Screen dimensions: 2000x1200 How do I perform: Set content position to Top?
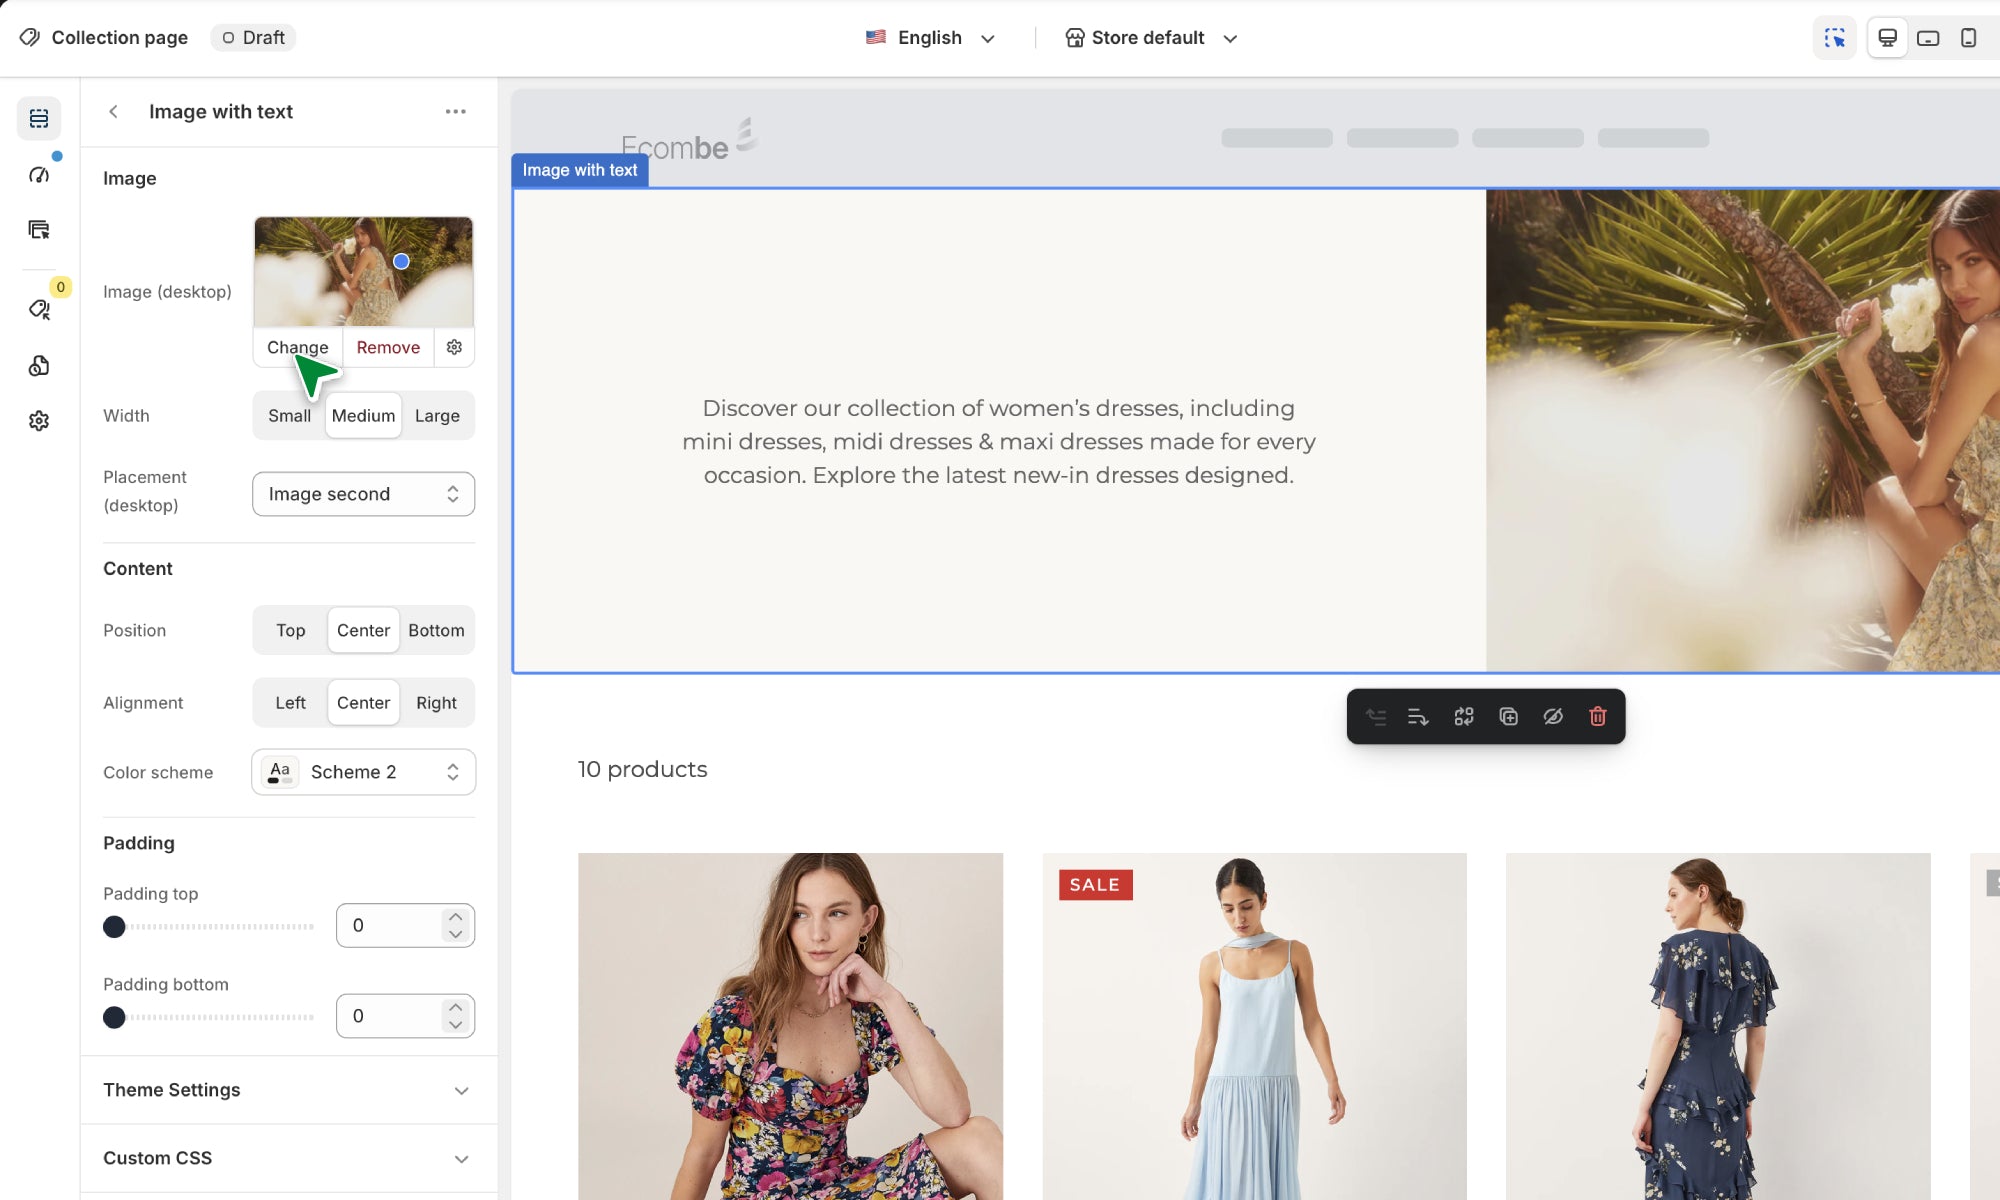(x=290, y=631)
